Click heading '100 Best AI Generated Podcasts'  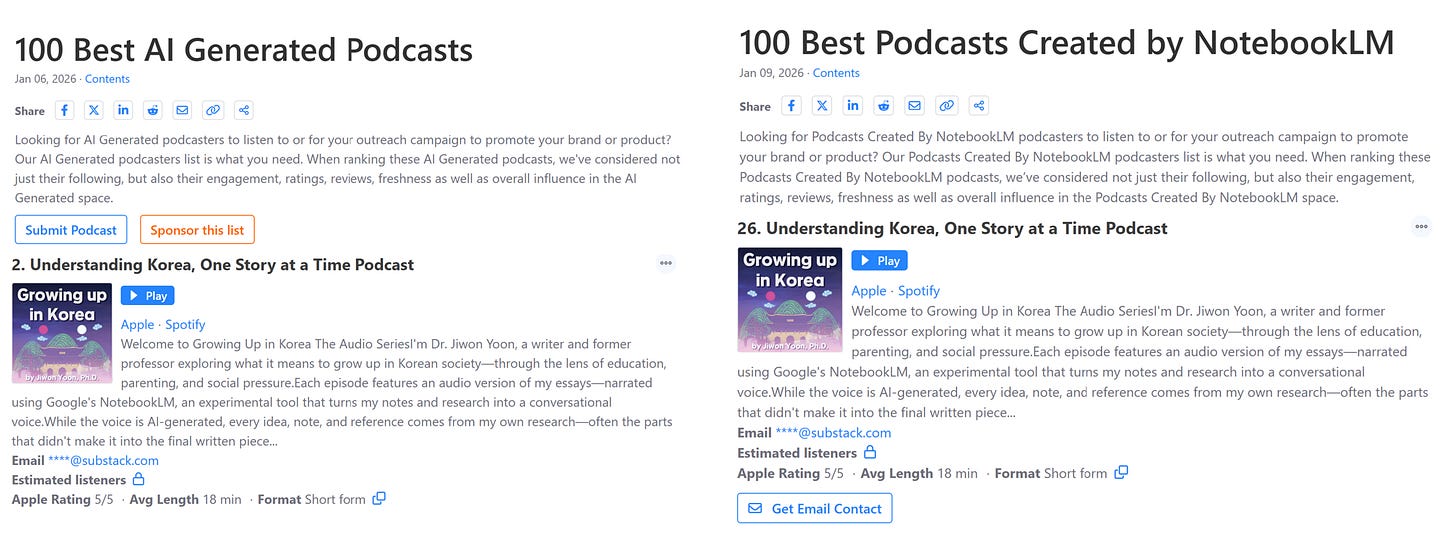point(244,49)
